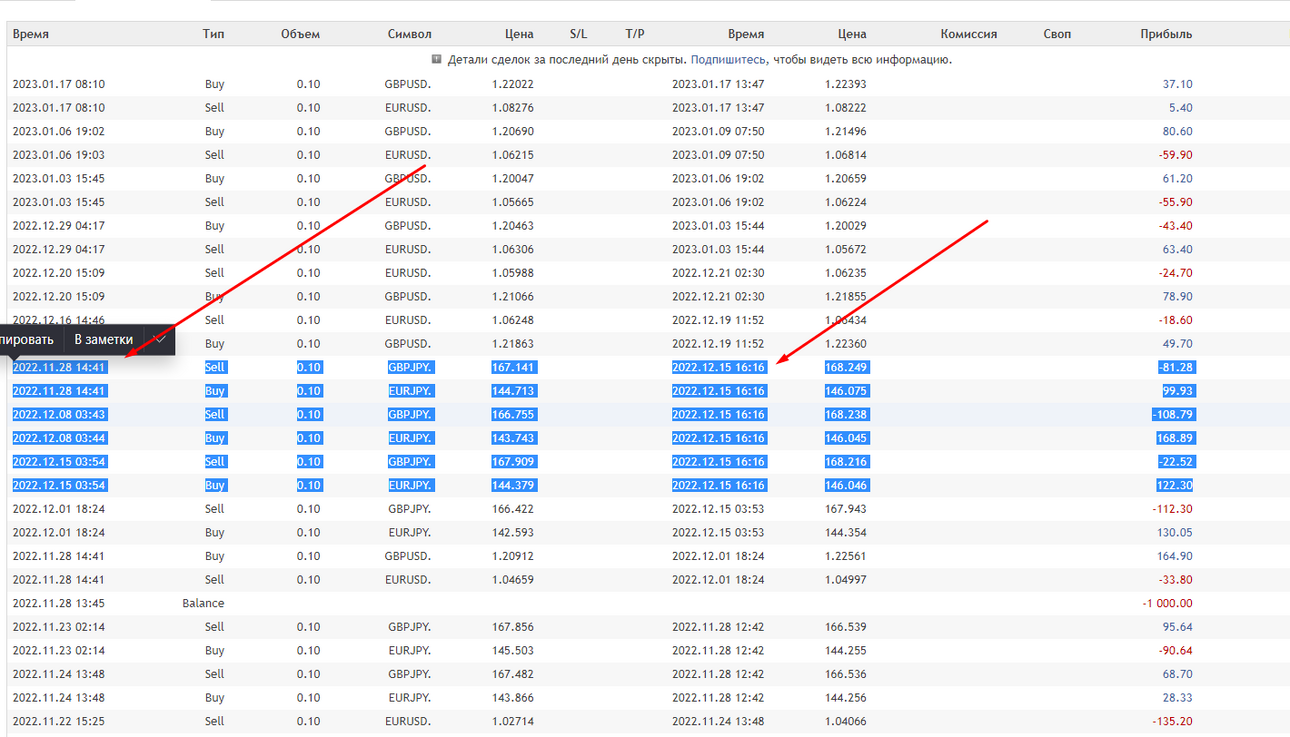Image resolution: width=1290 pixels, height=737 pixels.
Task: Click the highlighted profit '168.89'
Action: pyautogui.click(x=1174, y=438)
